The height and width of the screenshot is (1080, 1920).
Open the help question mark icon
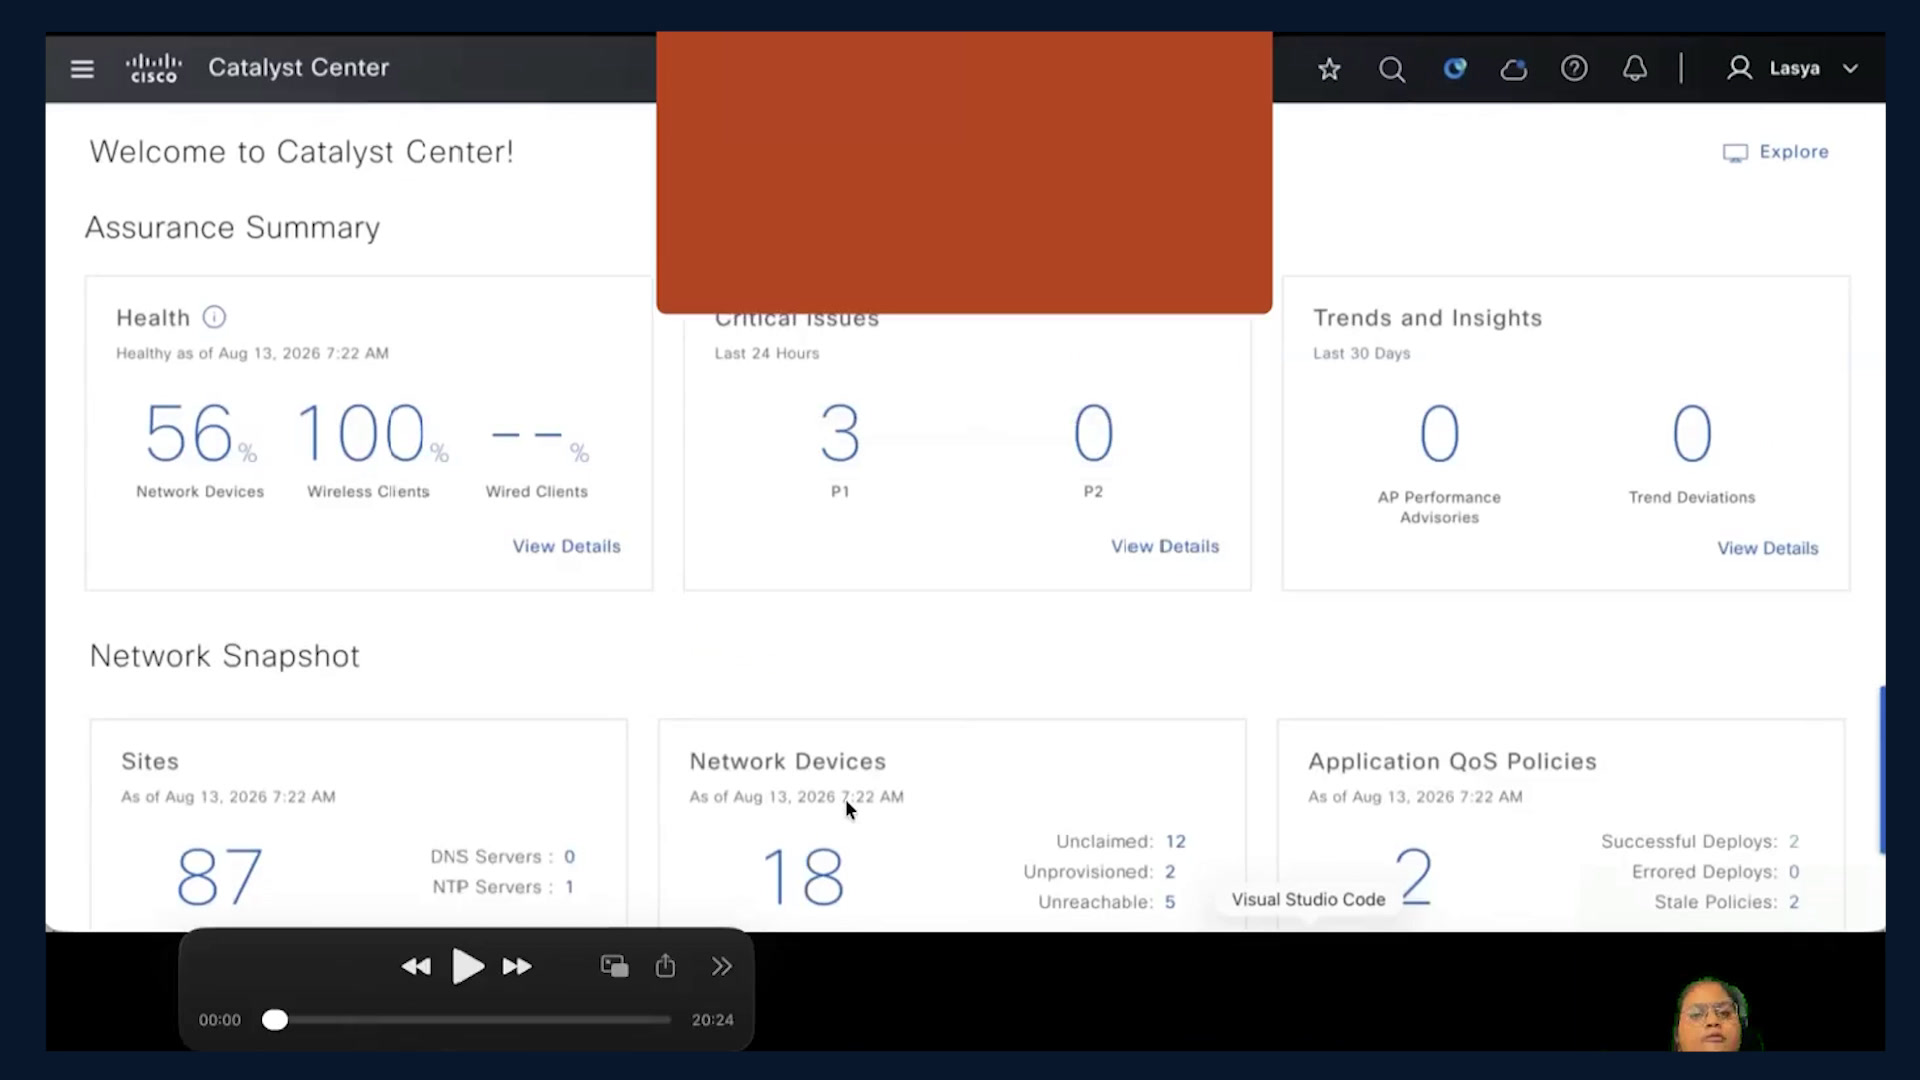[1574, 68]
